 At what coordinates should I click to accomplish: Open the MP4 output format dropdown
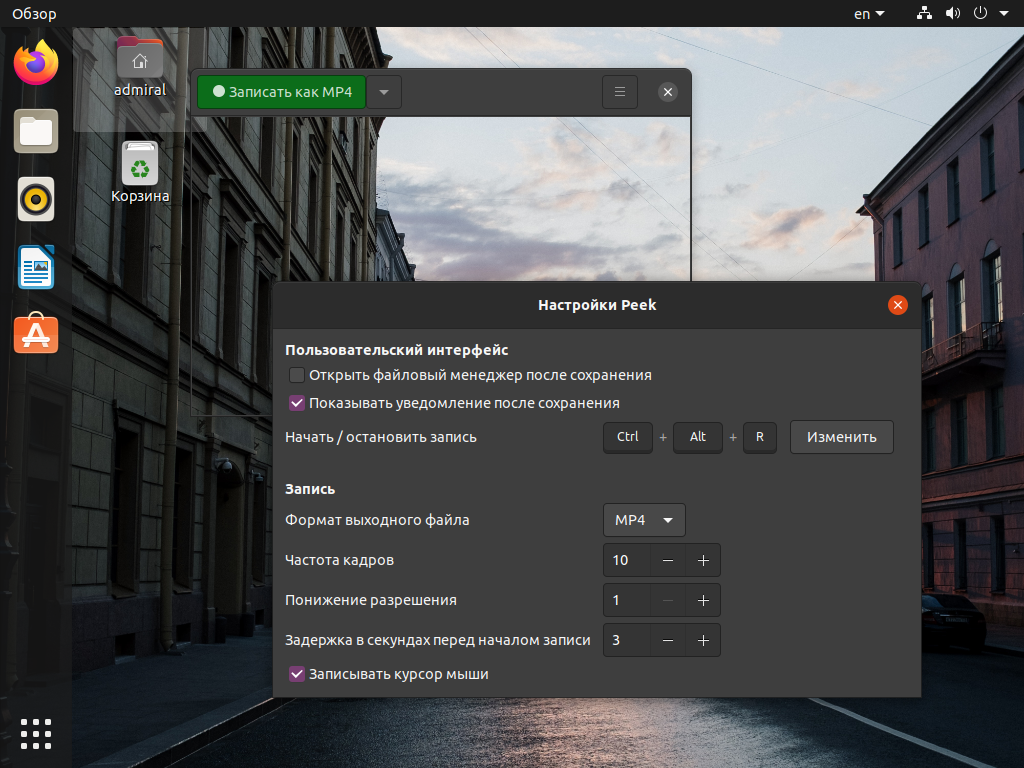pos(644,520)
